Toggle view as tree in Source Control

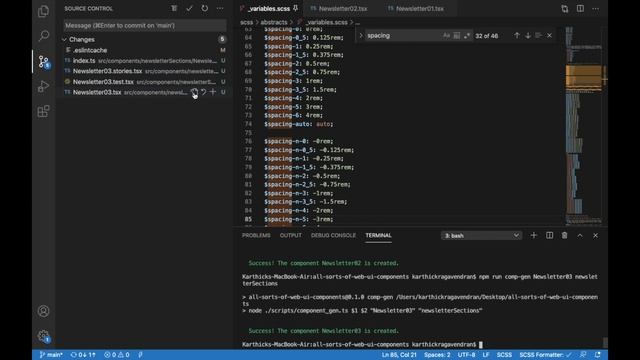coord(174,8)
